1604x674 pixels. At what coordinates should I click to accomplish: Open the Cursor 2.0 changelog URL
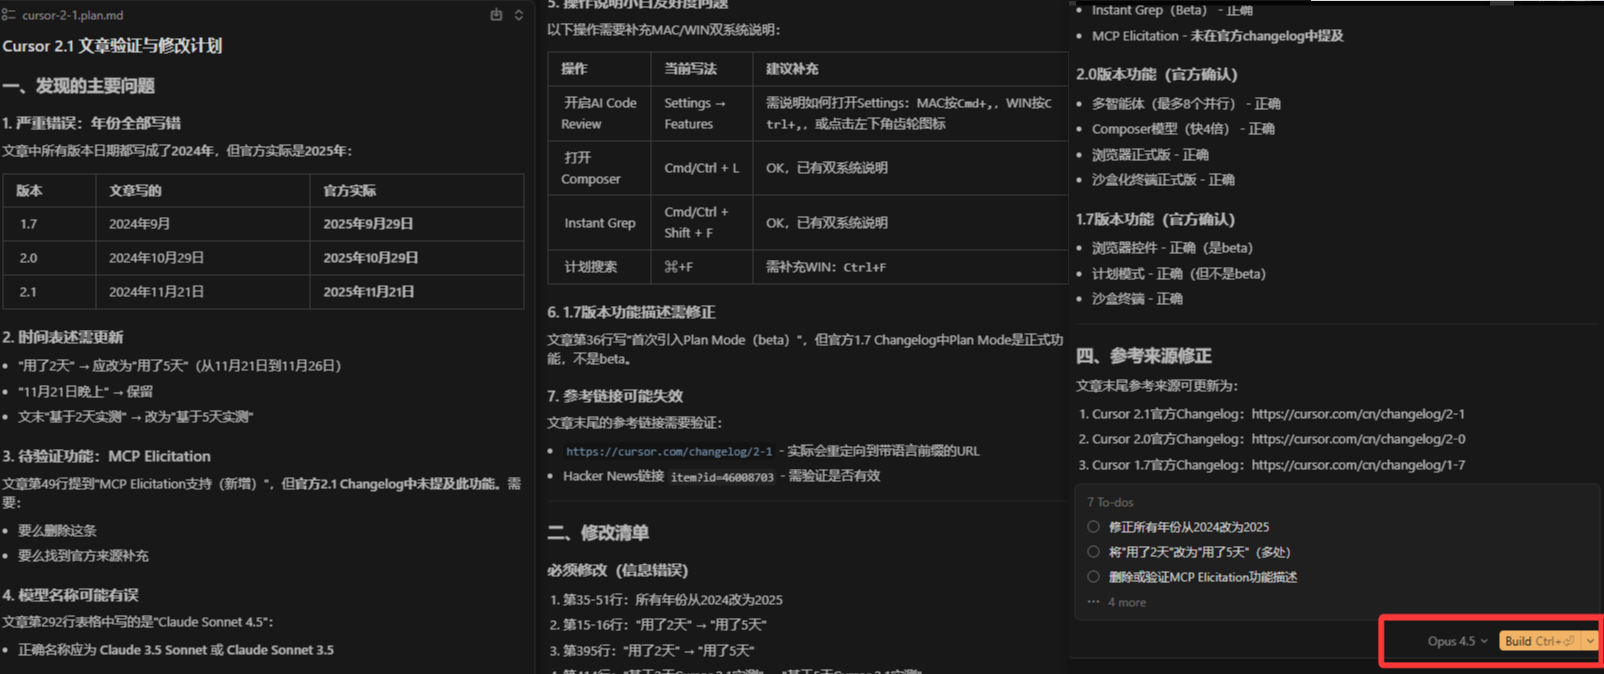1358,439
